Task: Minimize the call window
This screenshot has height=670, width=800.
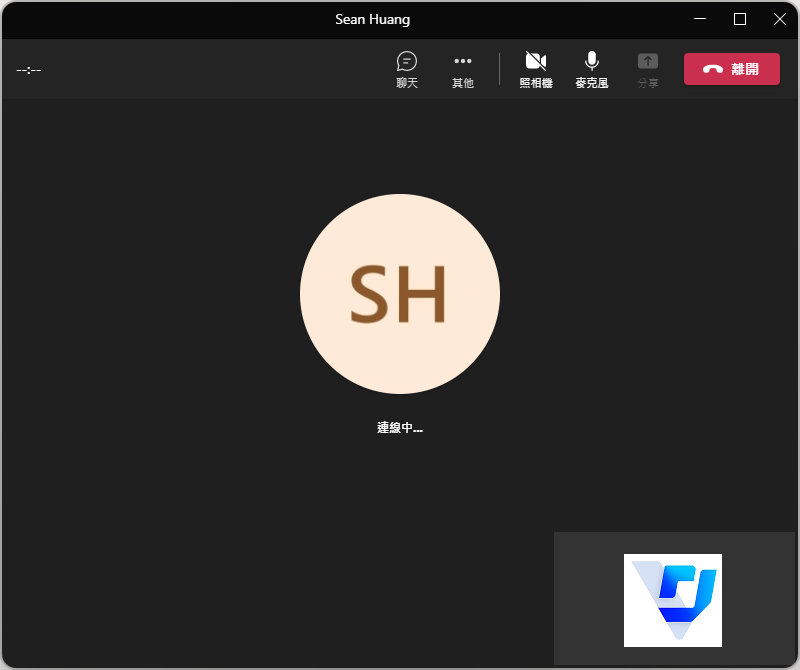Action: 701,19
